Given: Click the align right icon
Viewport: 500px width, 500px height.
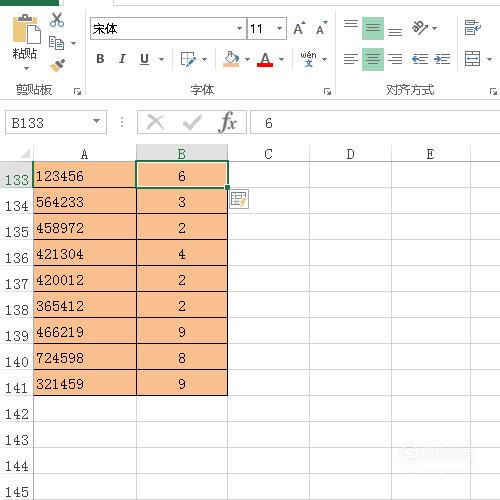Looking at the screenshot, I should 395,59.
